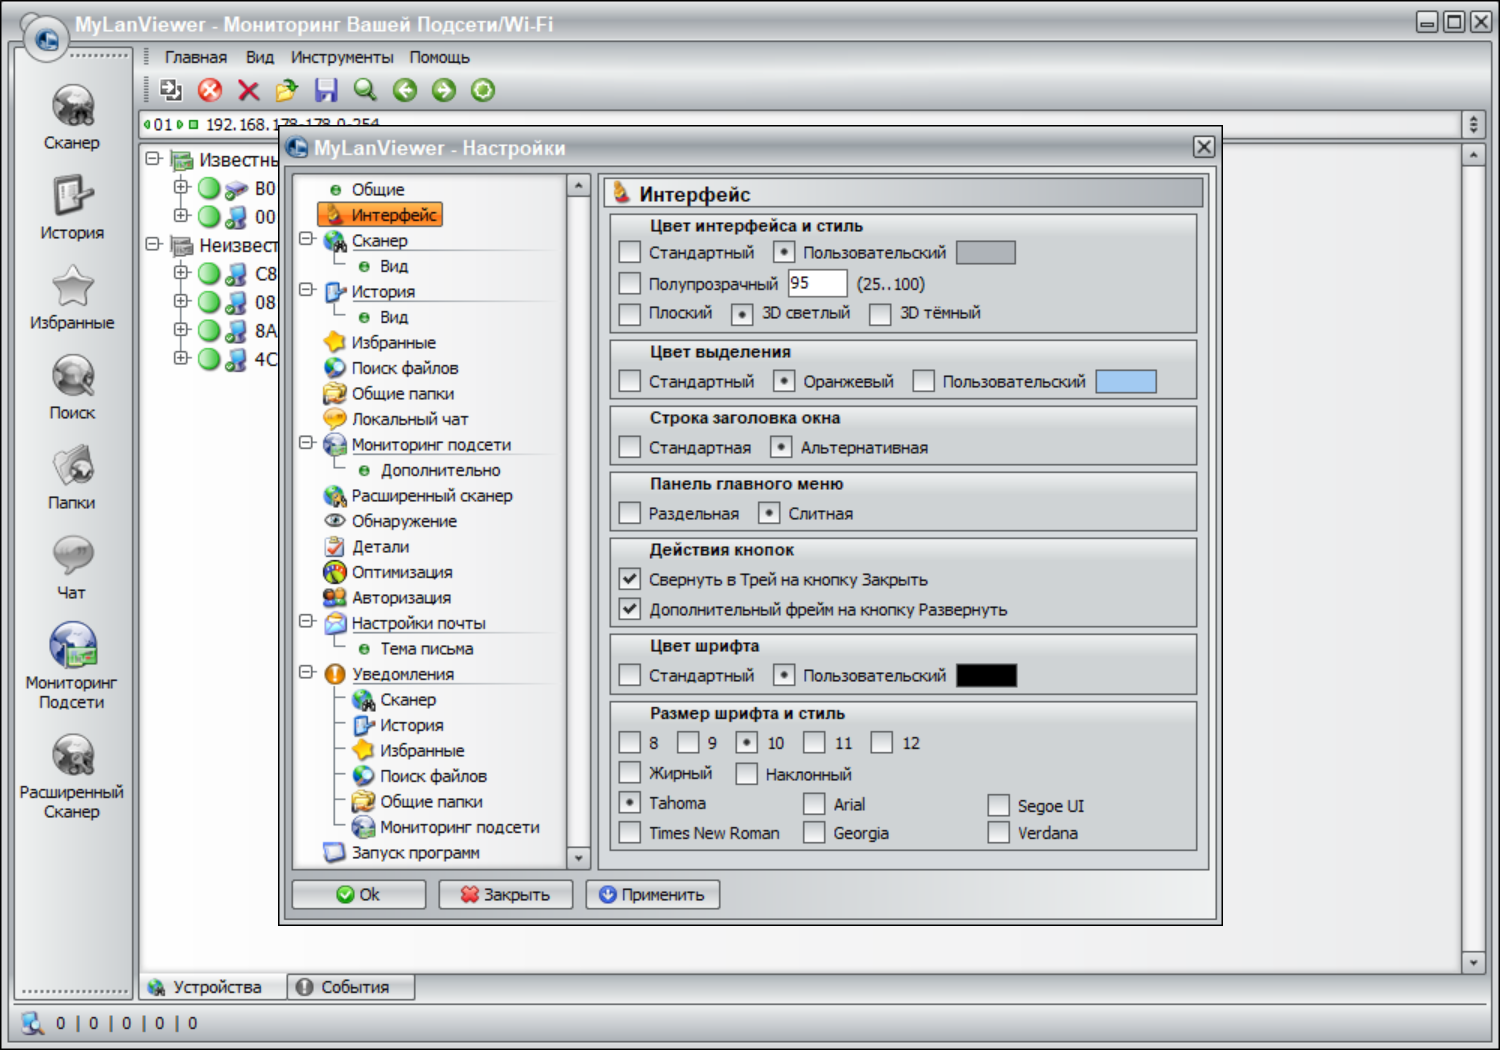
Task: Open the Поиск sidebar icon
Action: point(72,377)
